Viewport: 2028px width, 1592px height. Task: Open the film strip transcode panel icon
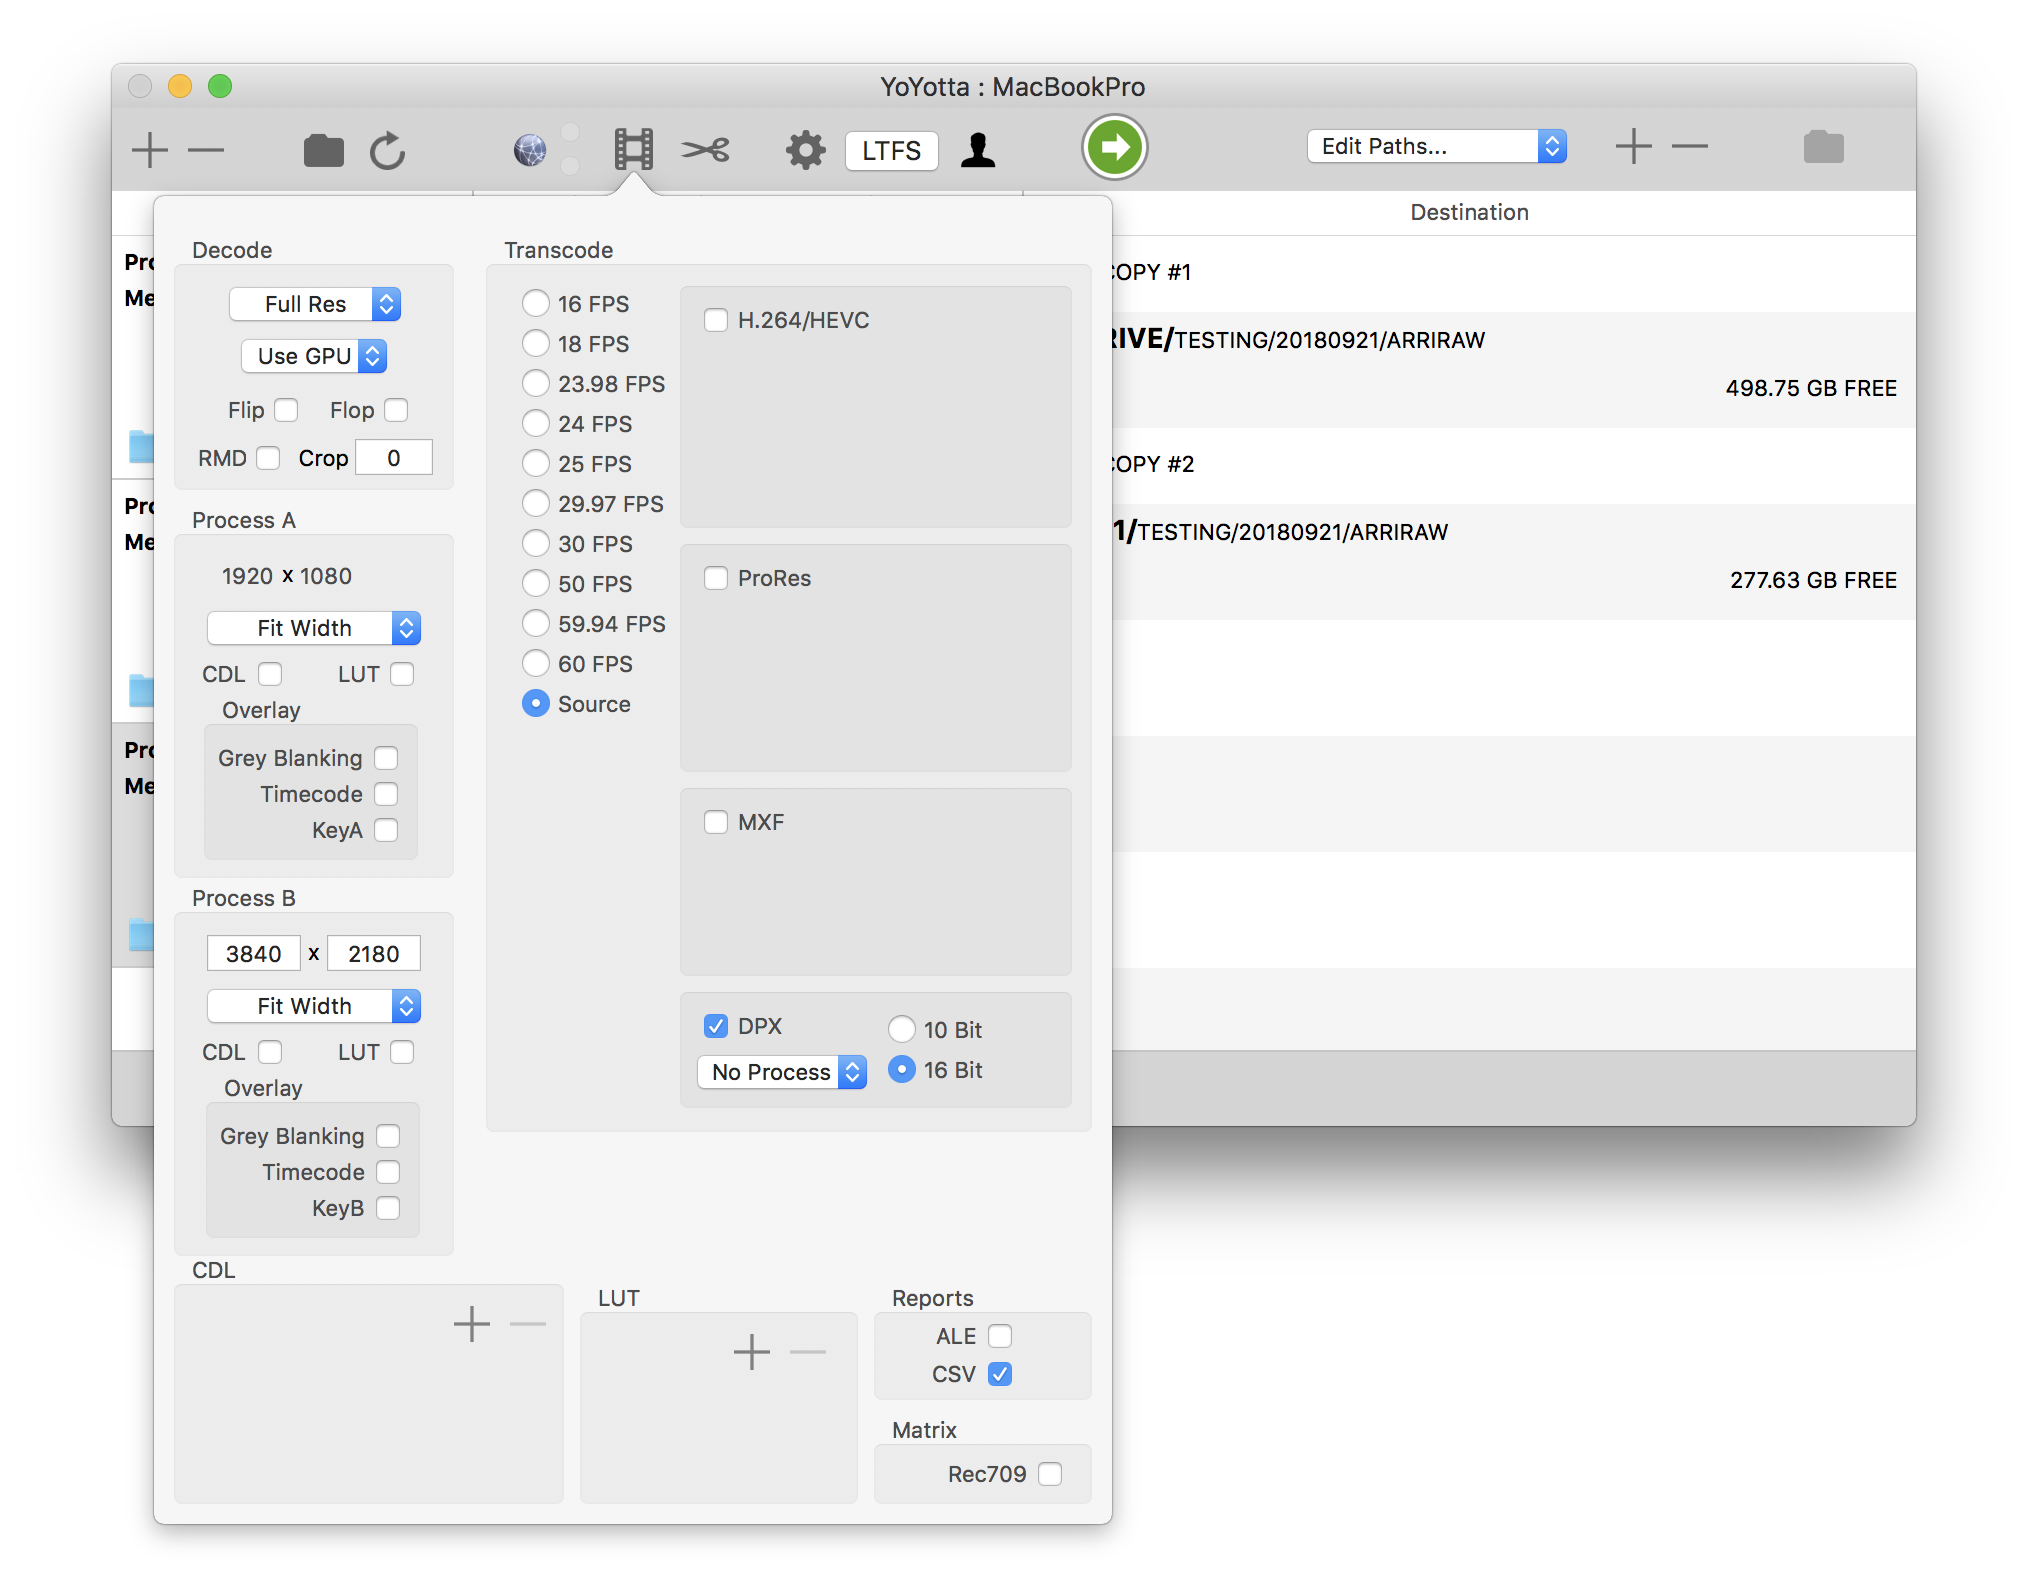(633, 150)
